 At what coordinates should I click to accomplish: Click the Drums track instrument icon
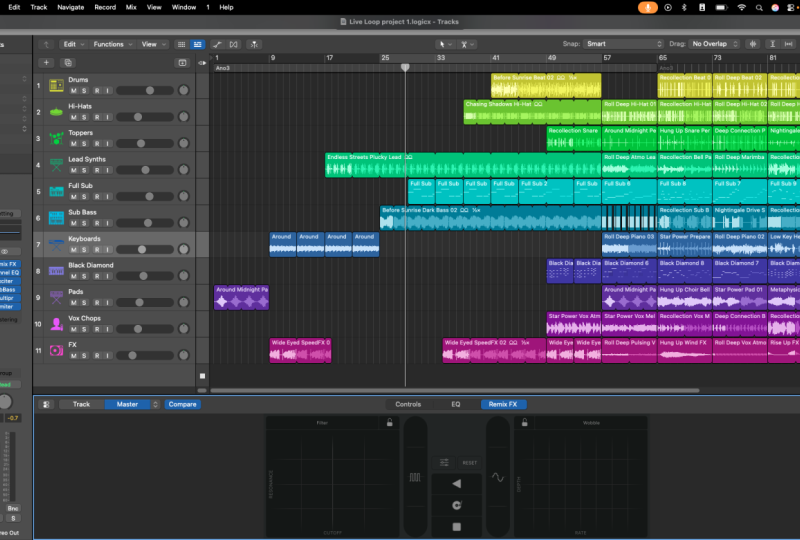pyautogui.click(x=56, y=85)
